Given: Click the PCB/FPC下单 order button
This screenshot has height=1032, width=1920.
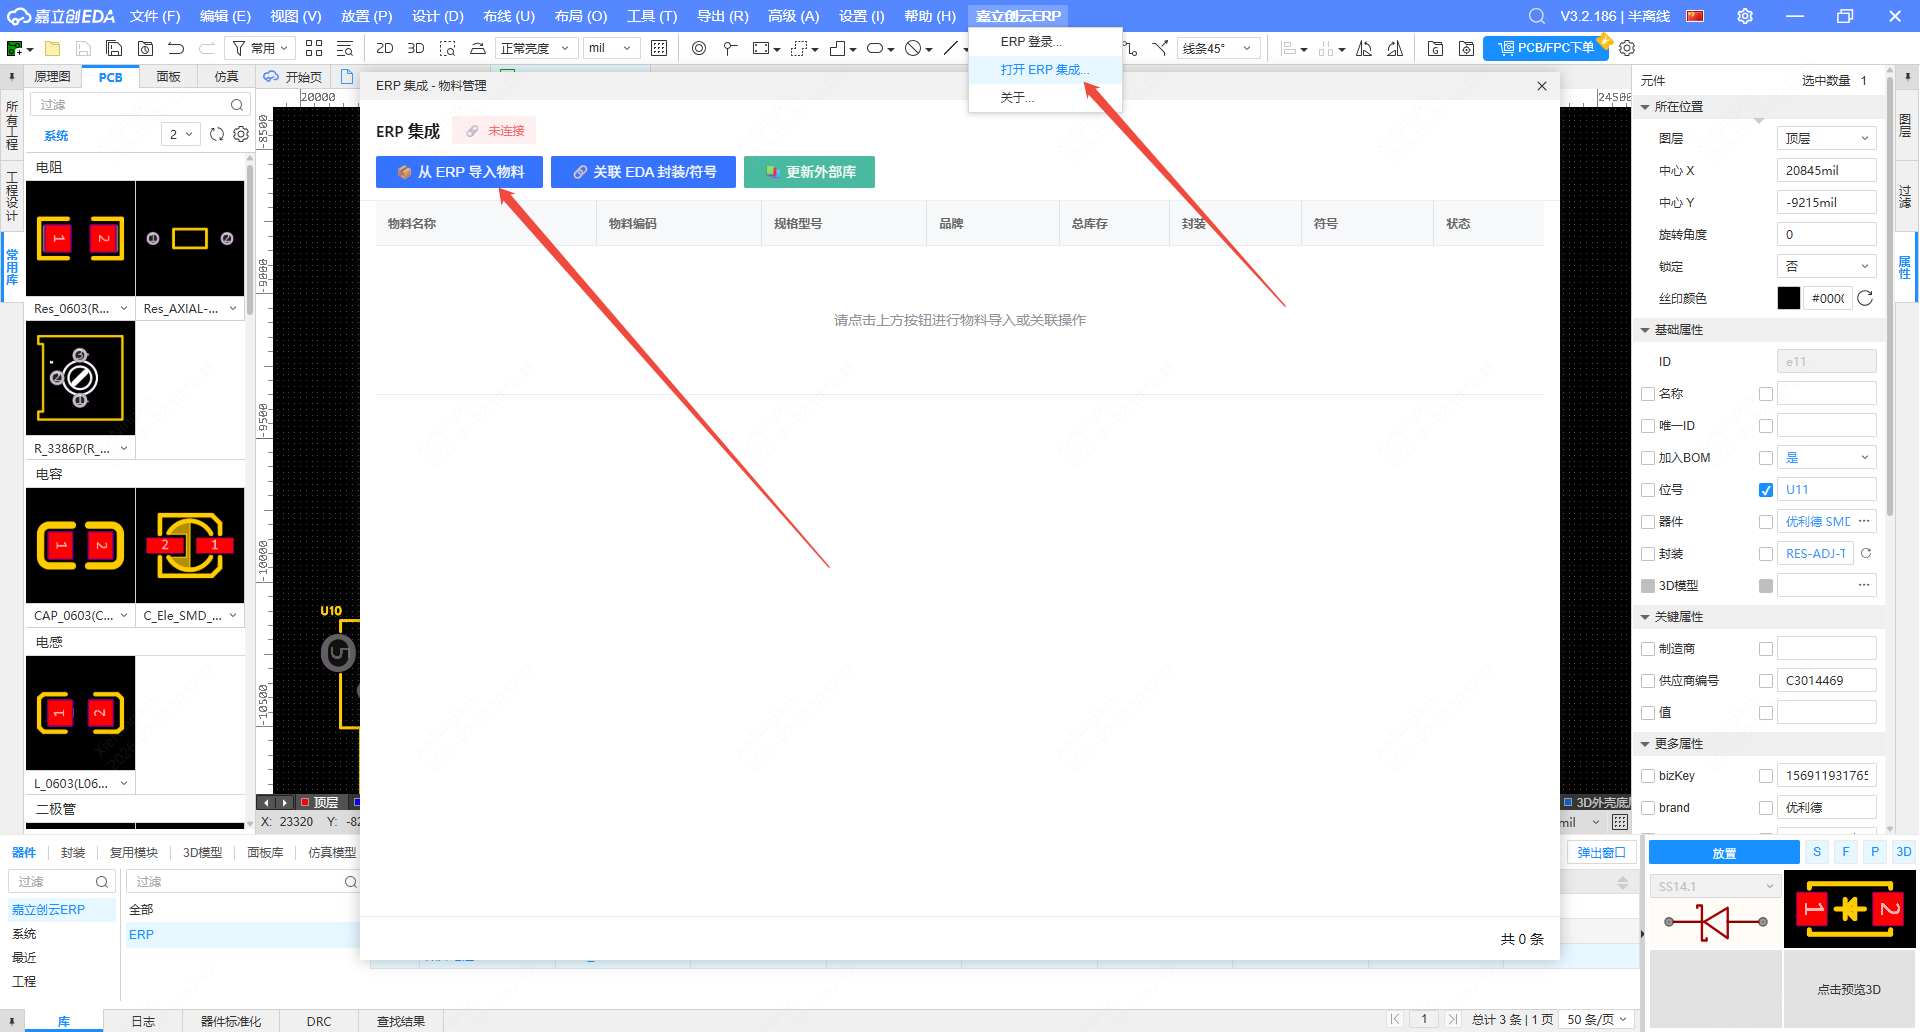Looking at the screenshot, I should pos(1546,48).
